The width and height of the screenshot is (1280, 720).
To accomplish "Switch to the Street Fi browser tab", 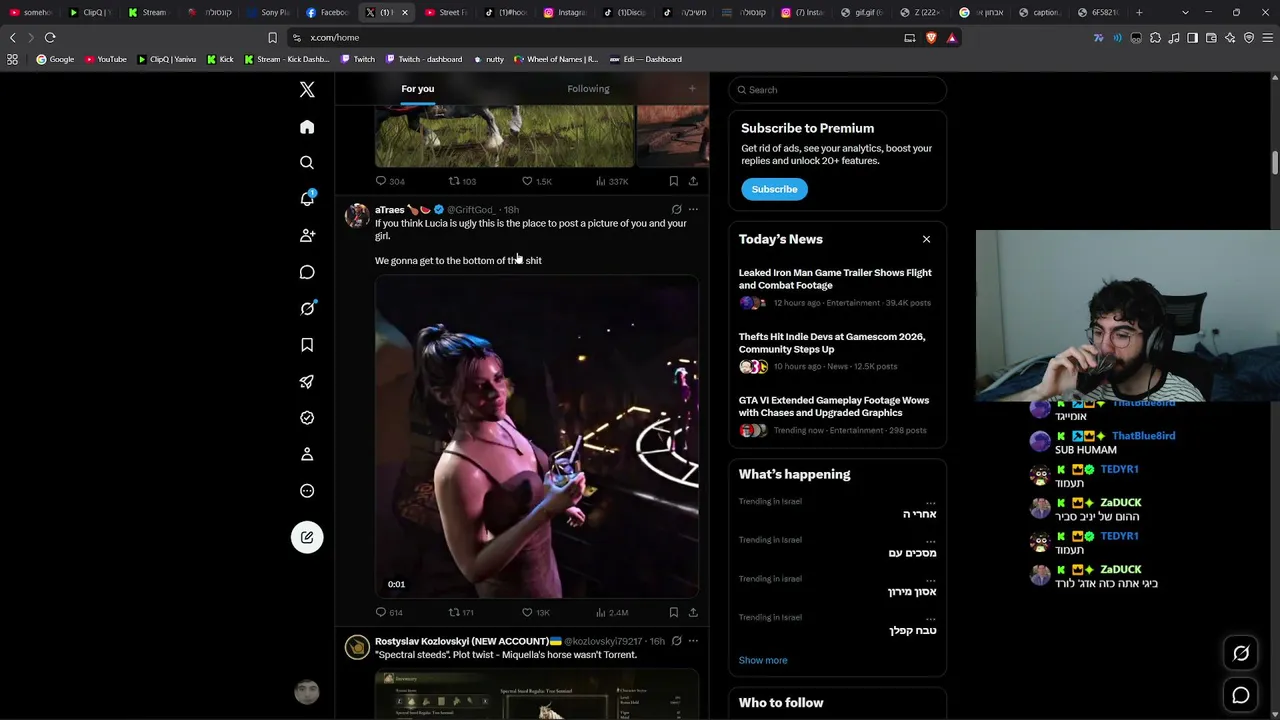I will [x=446, y=13].
